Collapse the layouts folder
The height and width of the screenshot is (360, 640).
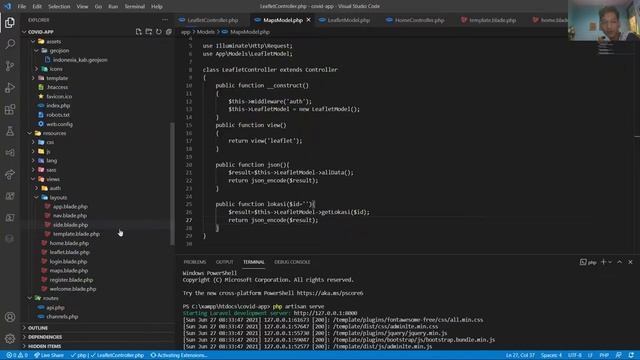[x=37, y=197]
